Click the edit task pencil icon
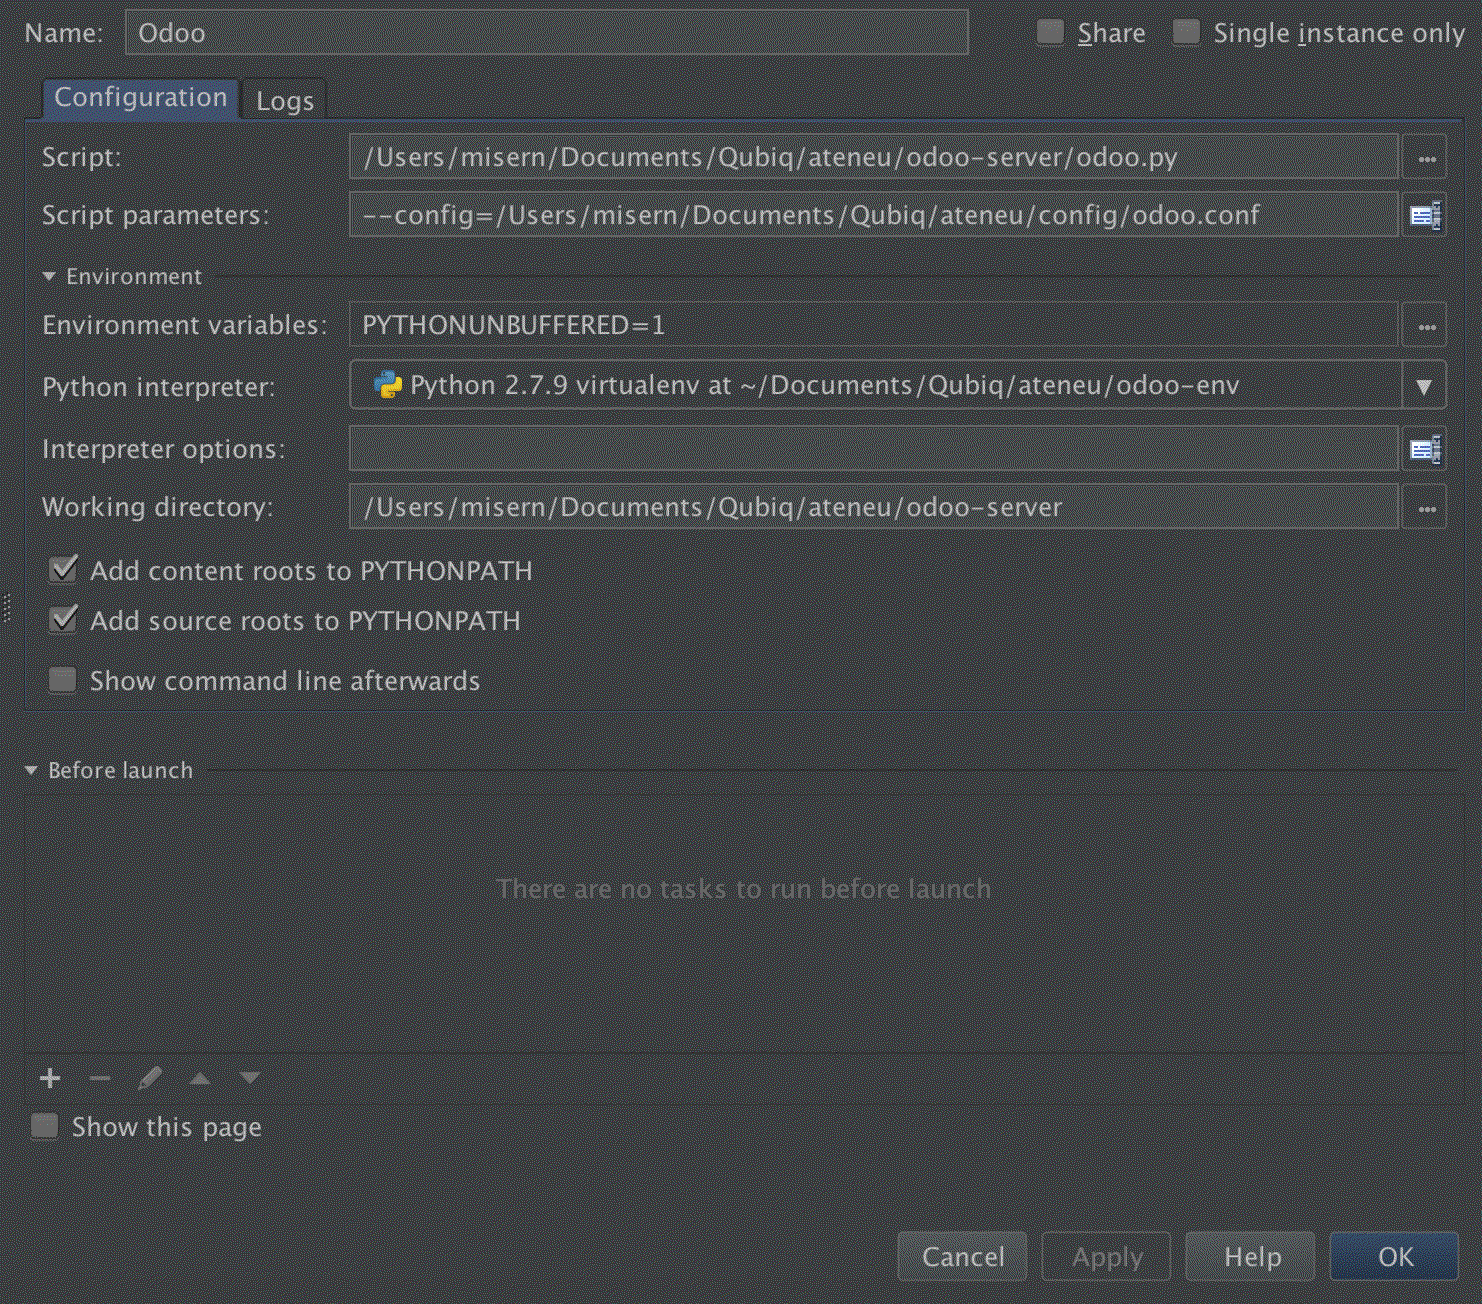1482x1304 pixels. (150, 1078)
